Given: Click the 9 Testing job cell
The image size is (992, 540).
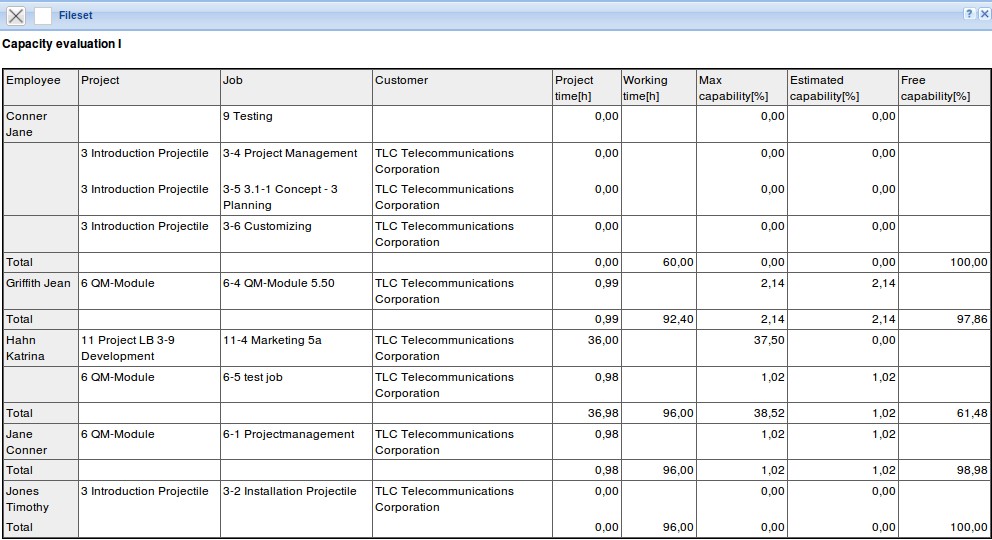Looking at the screenshot, I should (247, 116).
